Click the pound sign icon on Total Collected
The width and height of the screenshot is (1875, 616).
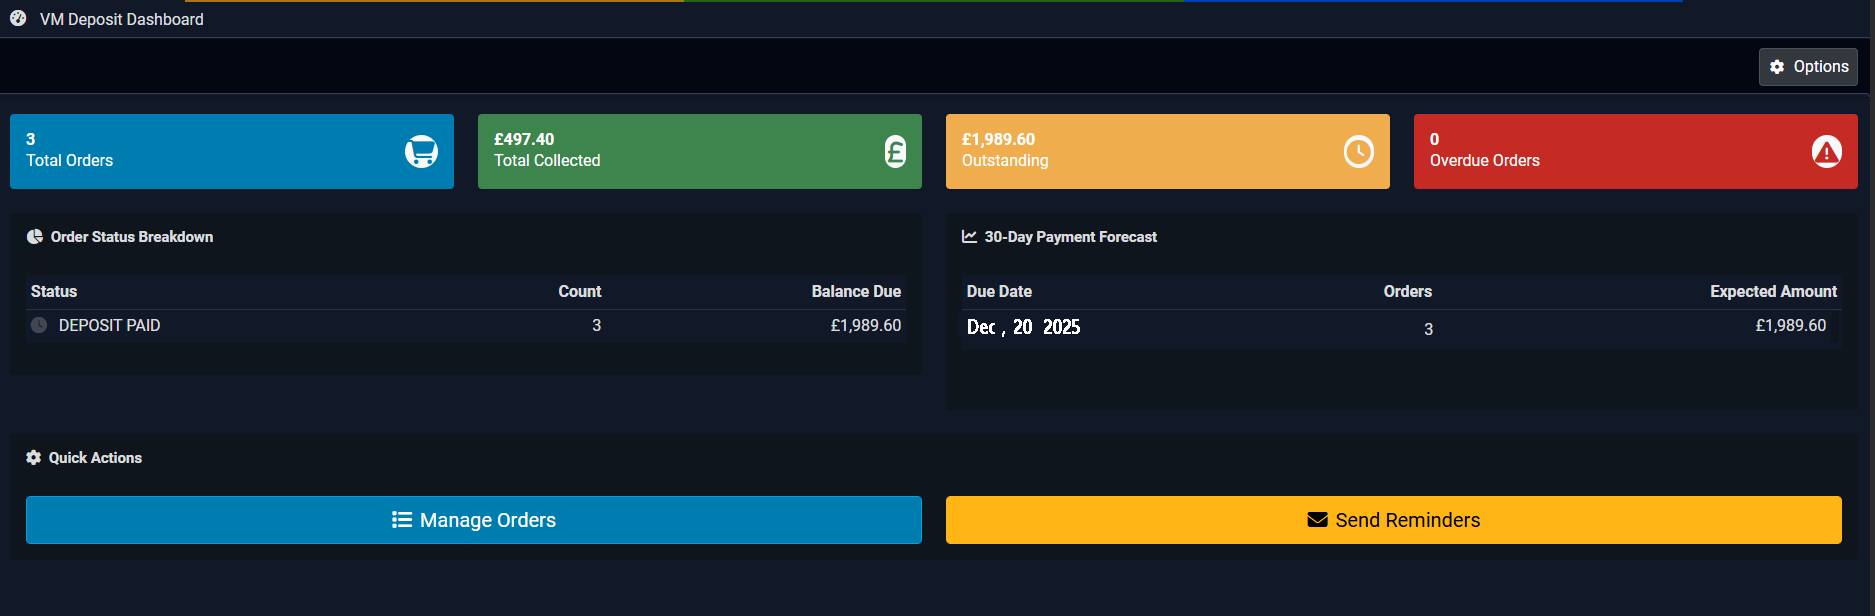coord(895,151)
